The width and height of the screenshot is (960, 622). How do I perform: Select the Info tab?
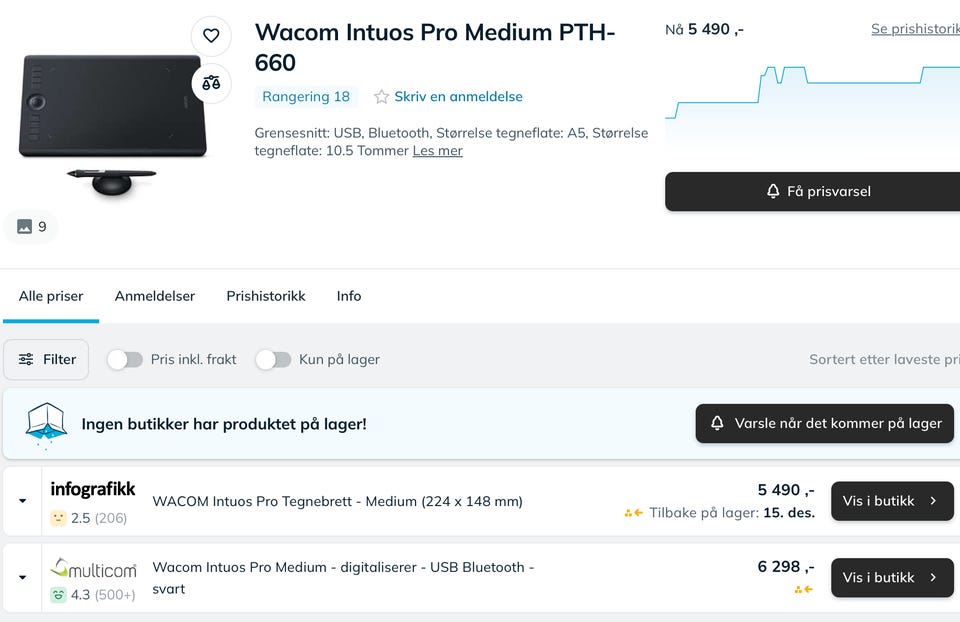pyautogui.click(x=349, y=296)
